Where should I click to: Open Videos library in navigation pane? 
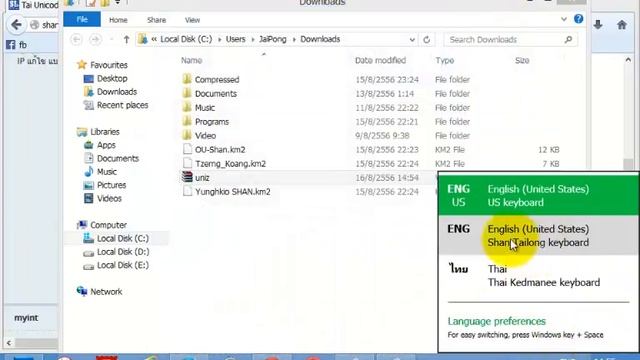point(109,198)
